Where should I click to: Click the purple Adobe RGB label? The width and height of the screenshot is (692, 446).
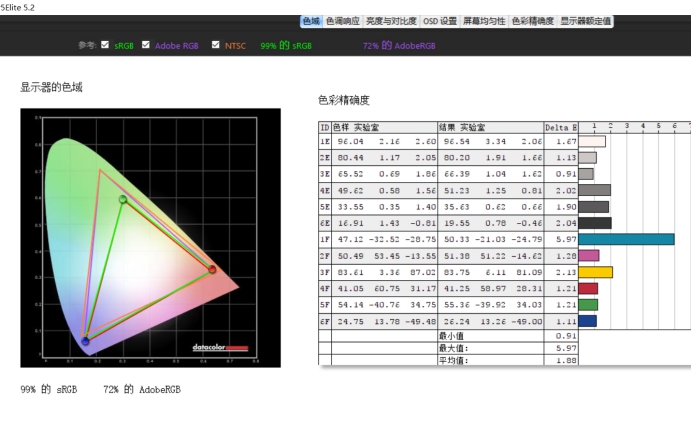click(177, 46)
